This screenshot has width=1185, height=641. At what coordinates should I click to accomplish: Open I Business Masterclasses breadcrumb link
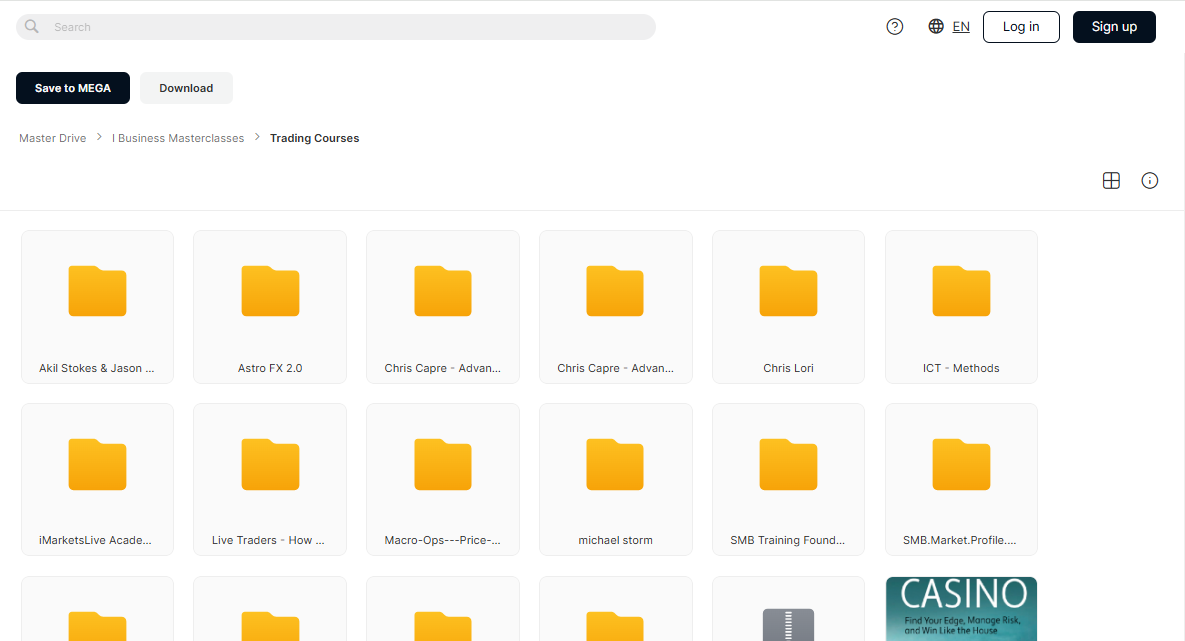tap(178, 138)
